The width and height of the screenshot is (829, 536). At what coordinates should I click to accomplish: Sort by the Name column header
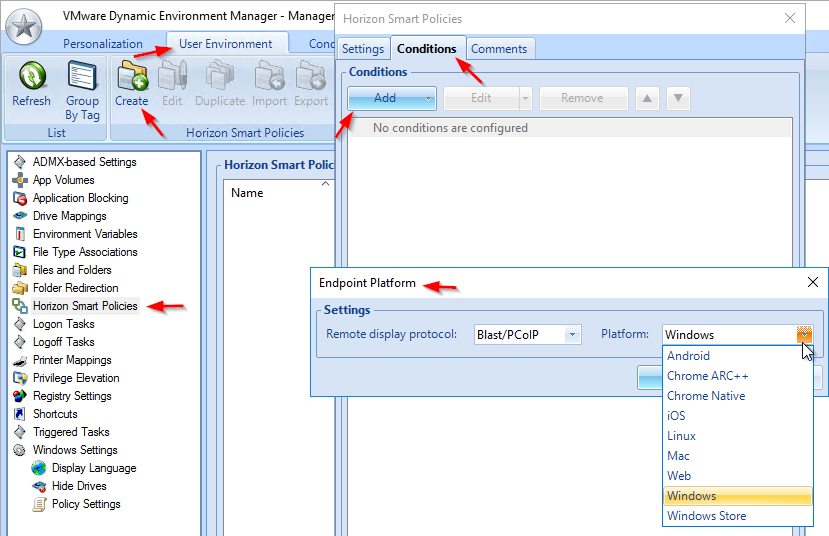click(x=279, y=193)
